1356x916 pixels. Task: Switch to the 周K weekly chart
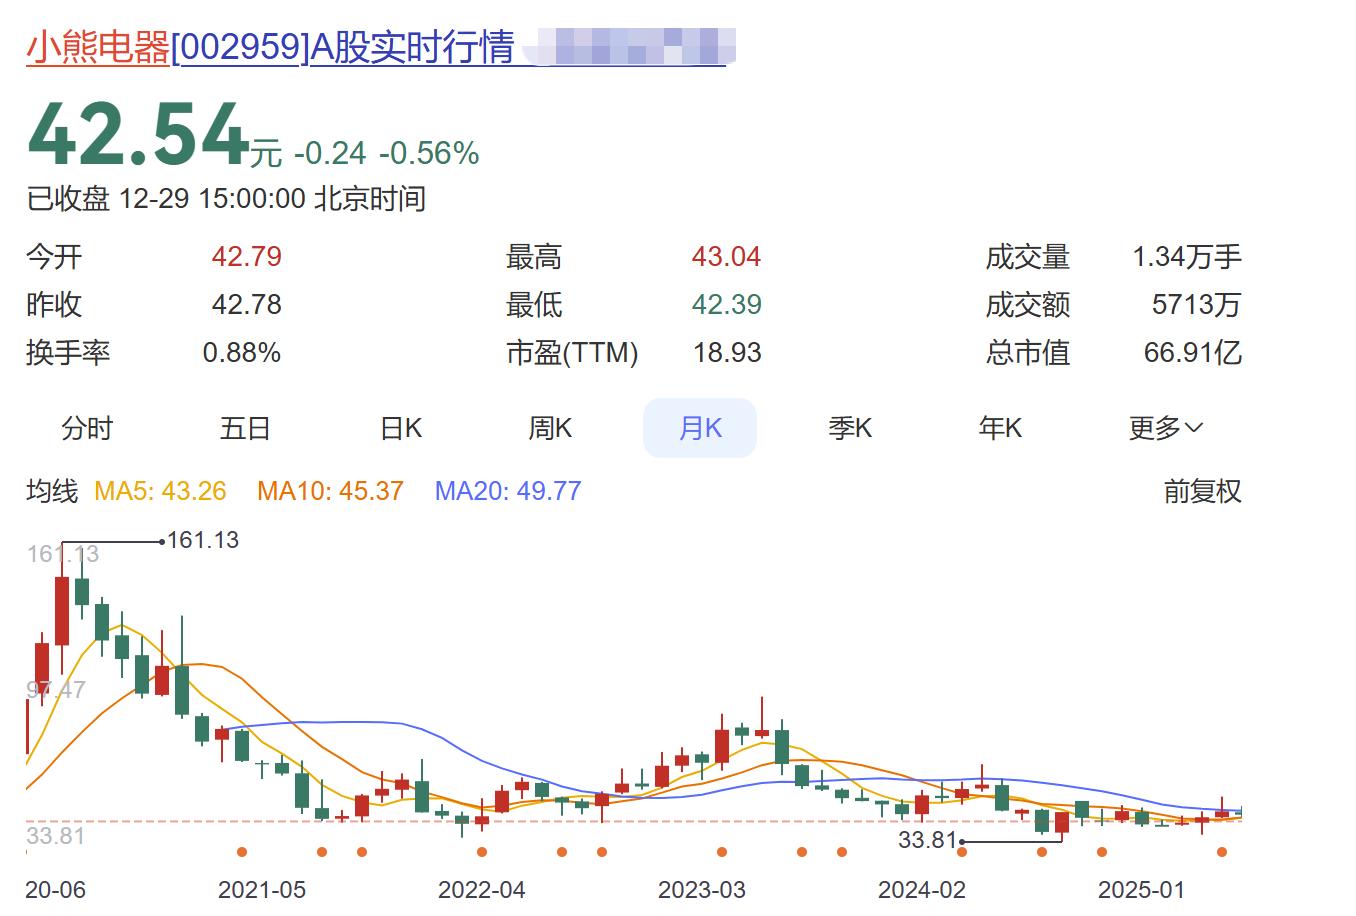click(x=550, y=428)
